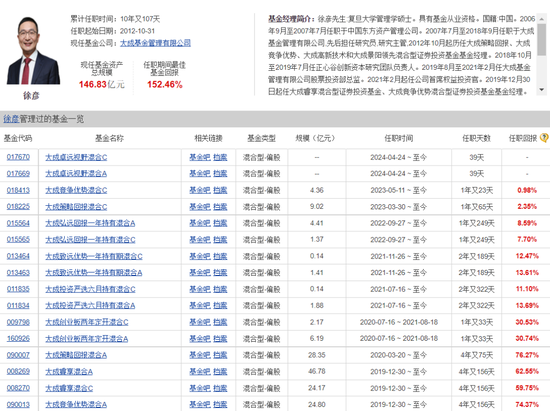The height and width of the screenshot is (411, 550).
Task: Open the 大成睿享混合C fund page
Action: tap(69, 388)
